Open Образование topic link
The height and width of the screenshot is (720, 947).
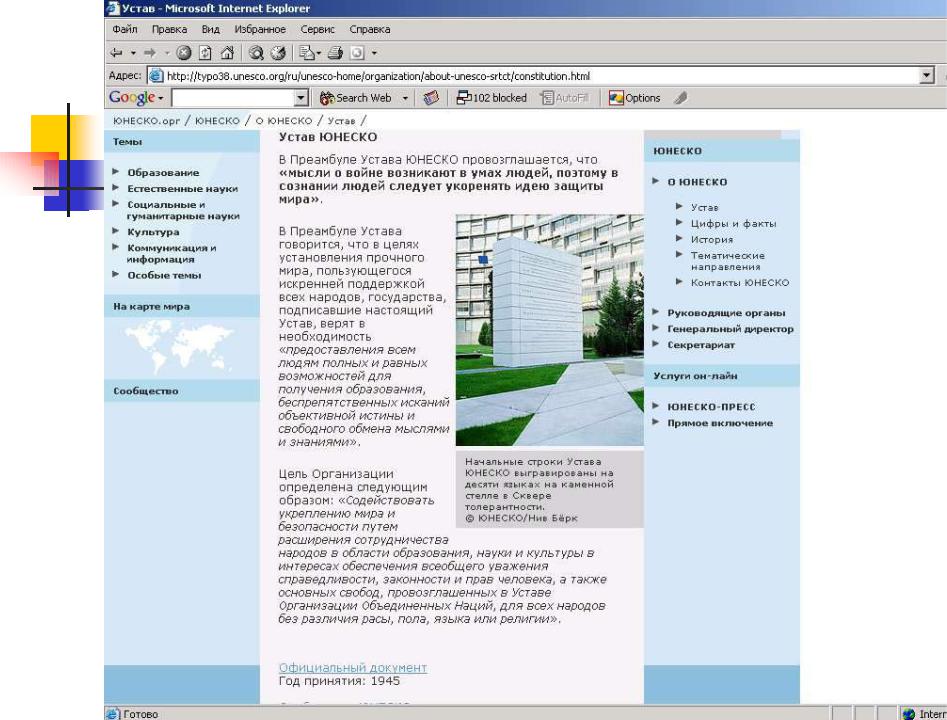click(x=163, y=172)
